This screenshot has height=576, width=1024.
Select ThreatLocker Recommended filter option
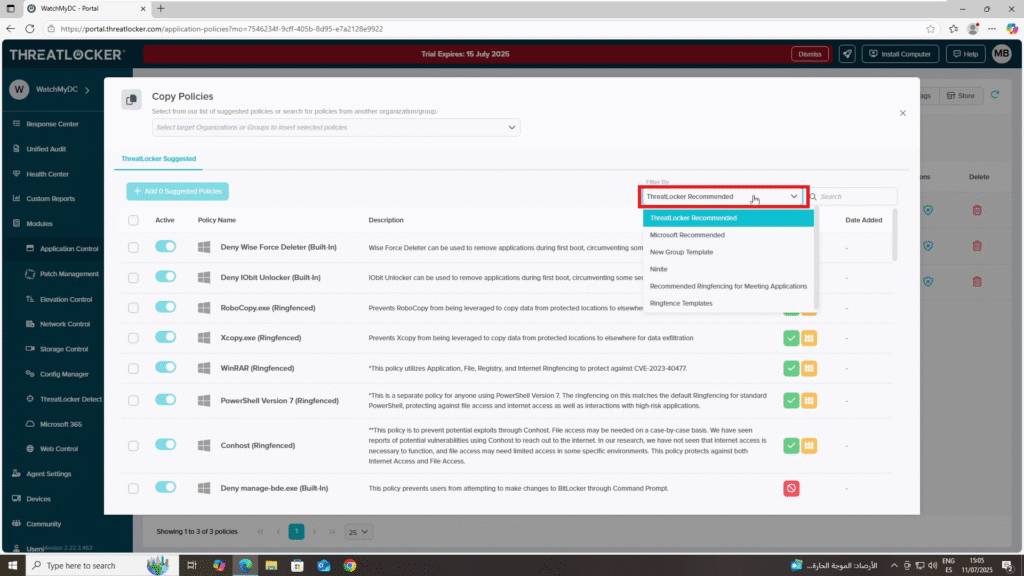click(x=728, y=218)
